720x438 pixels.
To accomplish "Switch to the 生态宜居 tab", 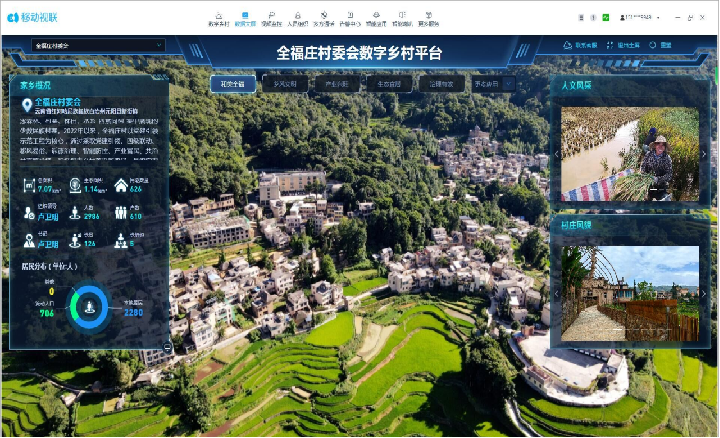I will click(x=389, y=84).
